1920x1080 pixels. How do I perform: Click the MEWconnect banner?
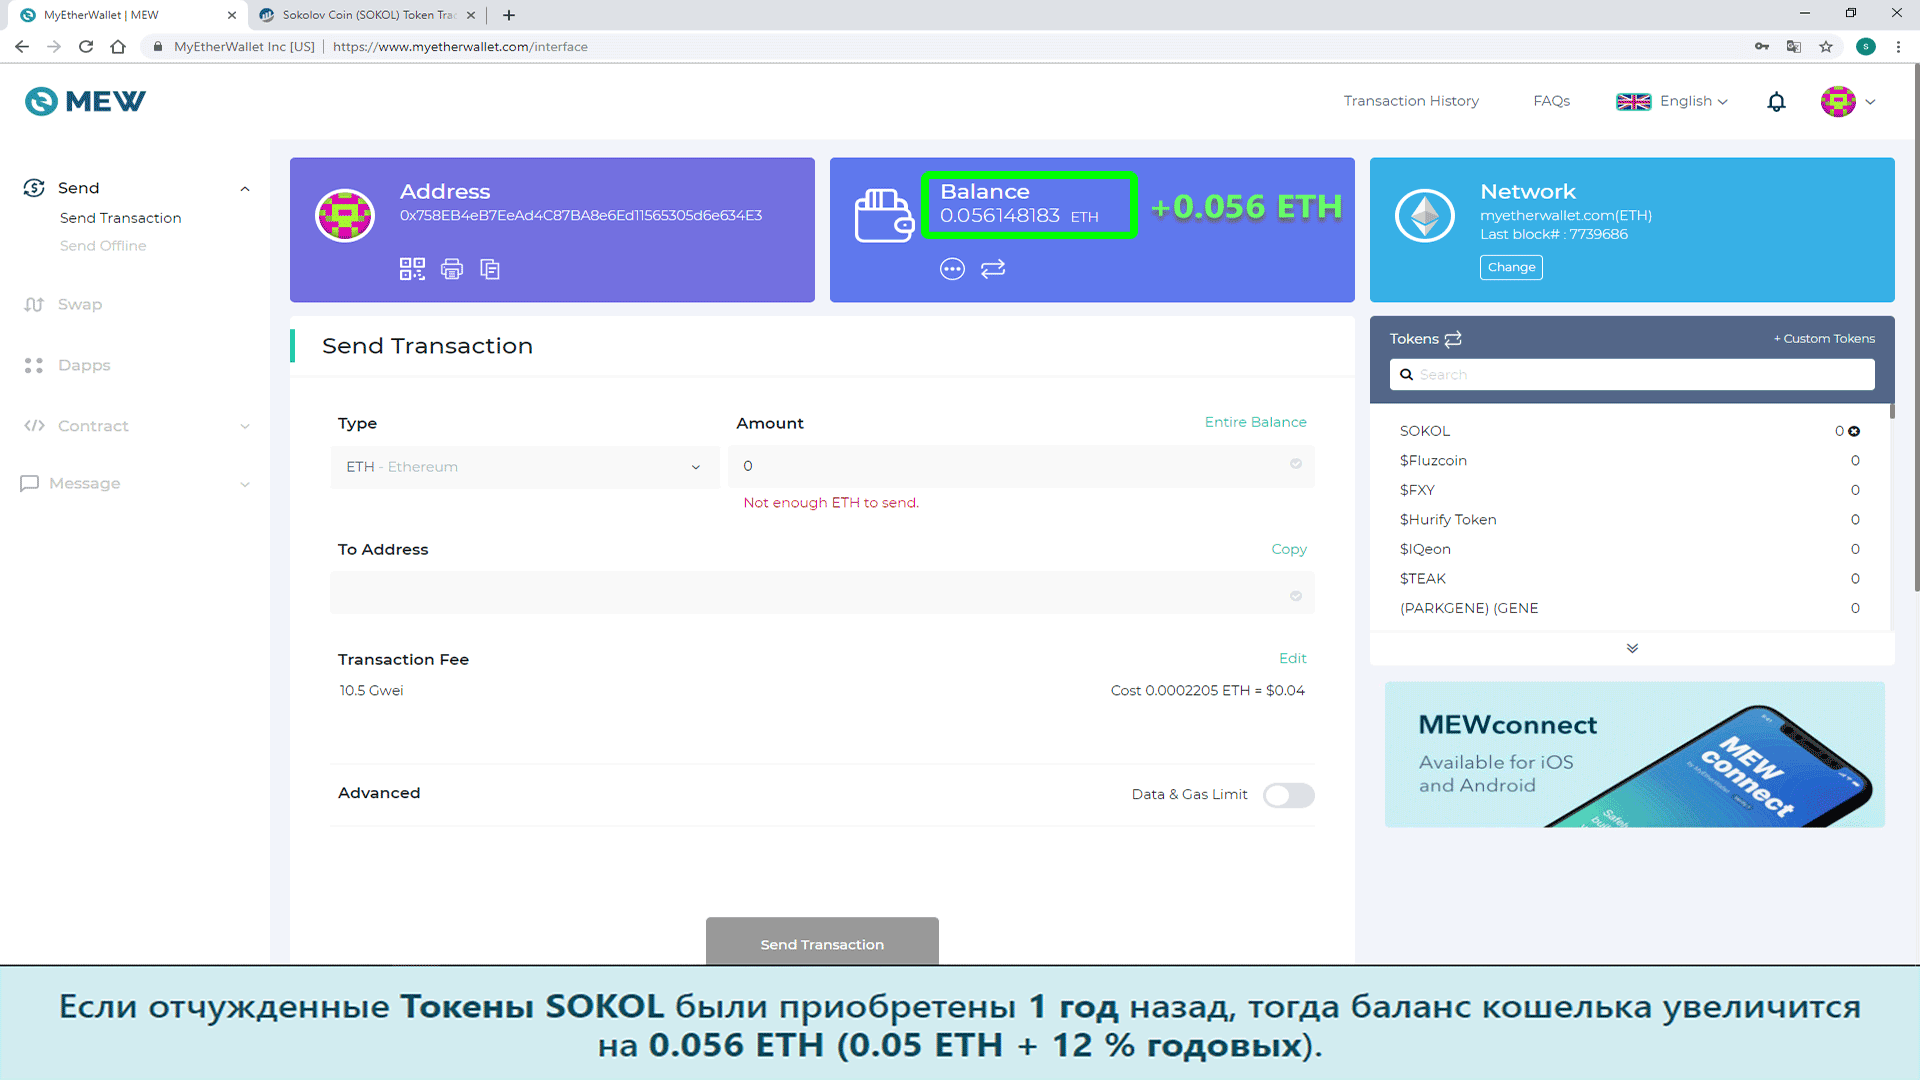[1634, 755]
